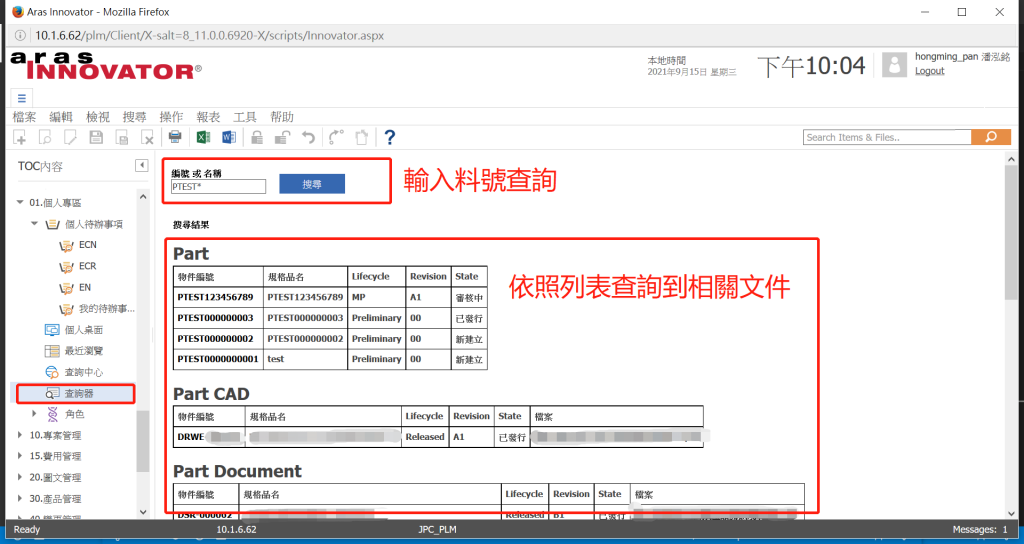The height and width of the screenshot is (544, 1024).
Task: Click the Edit item pencil toolbar icon
Action: pyautogui.click(x=70, y=137)
